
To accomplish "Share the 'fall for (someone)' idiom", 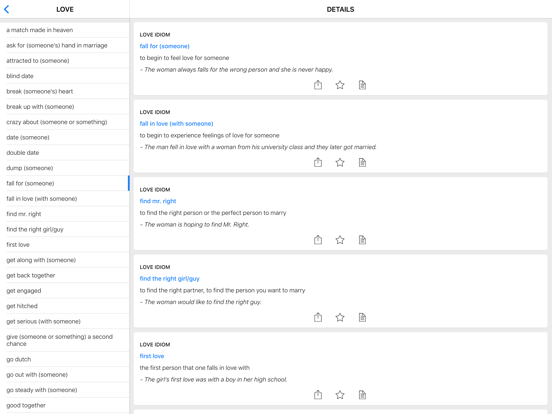I will tap(318, 85).
